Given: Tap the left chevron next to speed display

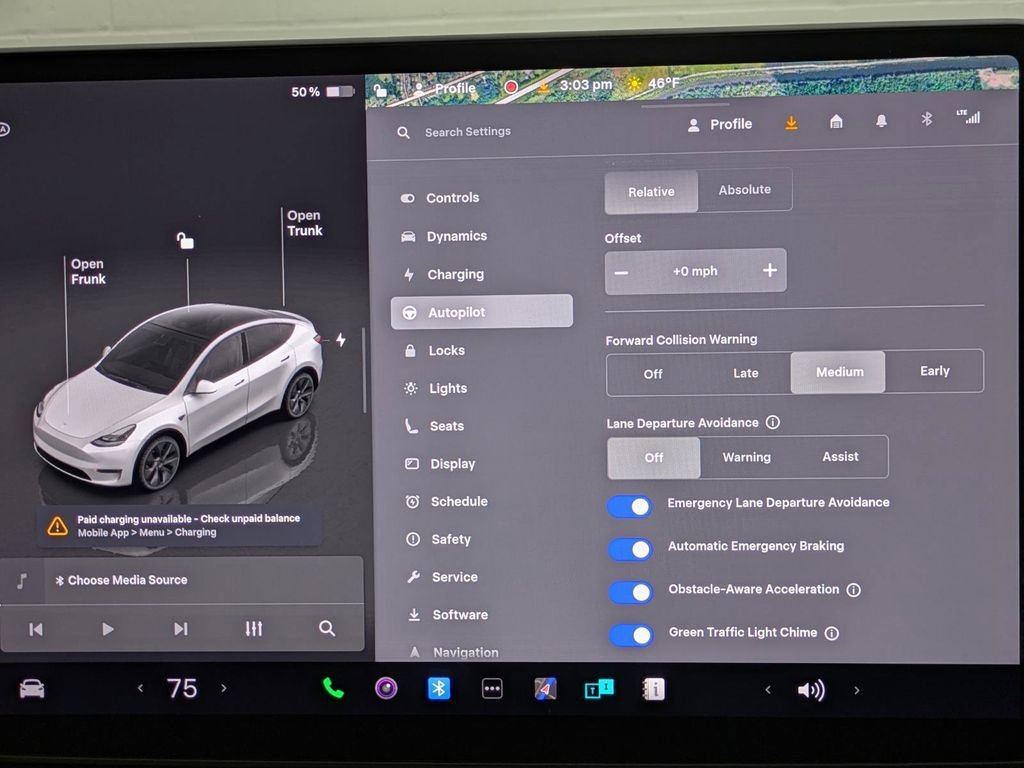Looking at the screenshot, I should tap(140, 689).
